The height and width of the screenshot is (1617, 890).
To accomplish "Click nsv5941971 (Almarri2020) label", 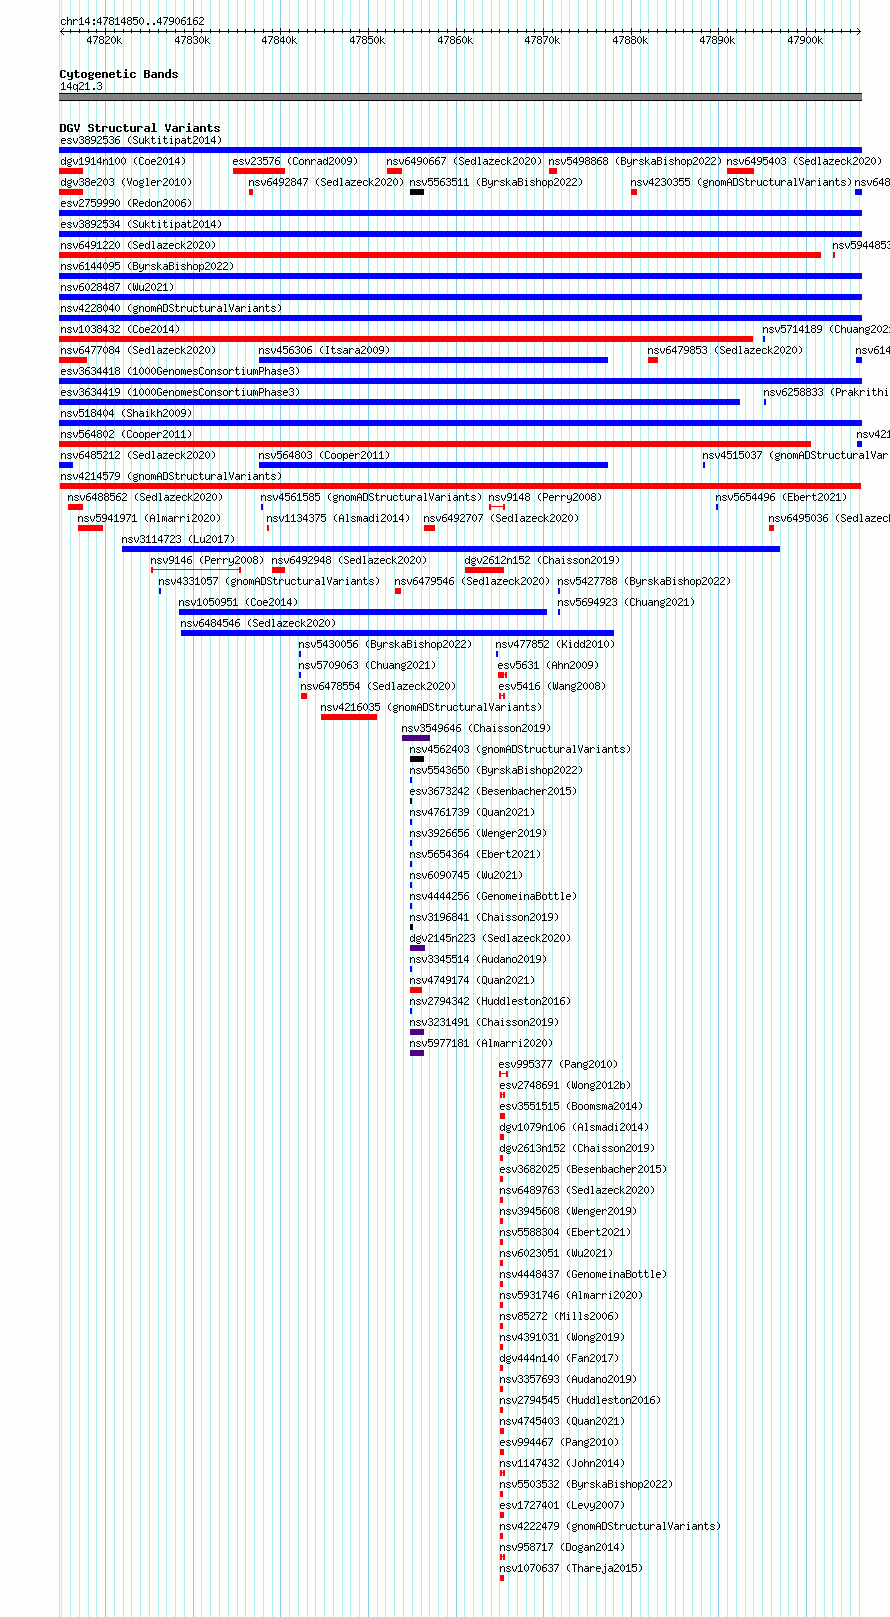I will pyautogui.click(x=149, y=518).
